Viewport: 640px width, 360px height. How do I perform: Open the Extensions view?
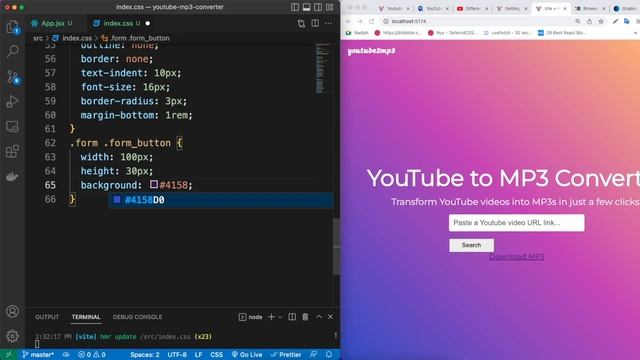tap(13, 151)
